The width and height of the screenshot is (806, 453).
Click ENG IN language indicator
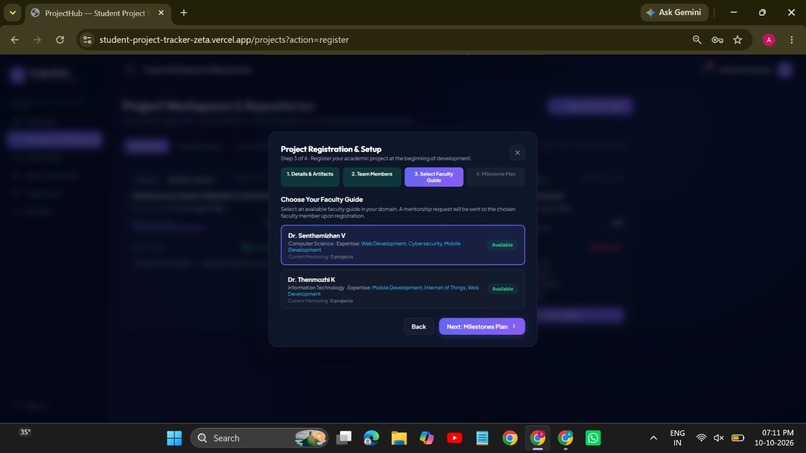click(x=677, y=438)
